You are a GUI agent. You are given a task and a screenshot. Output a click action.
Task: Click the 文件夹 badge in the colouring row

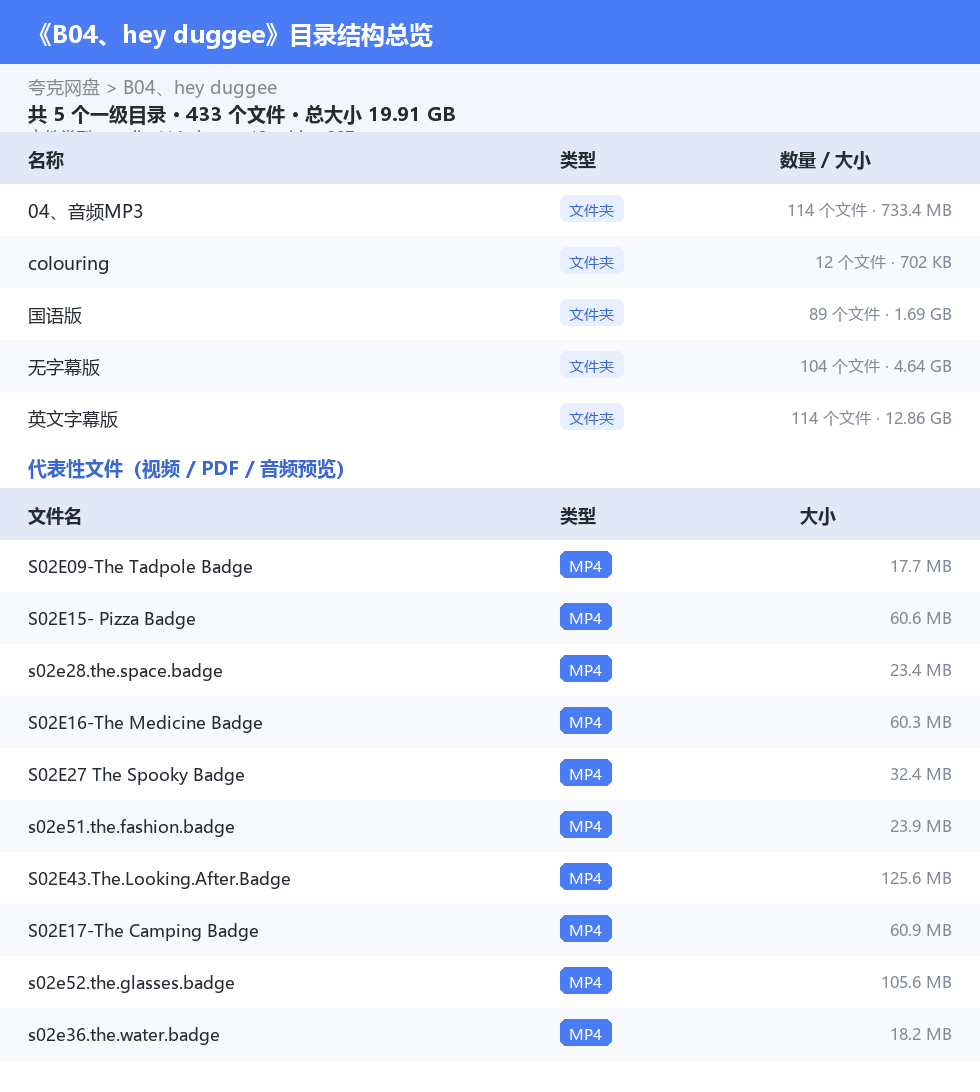click(591, 262)
